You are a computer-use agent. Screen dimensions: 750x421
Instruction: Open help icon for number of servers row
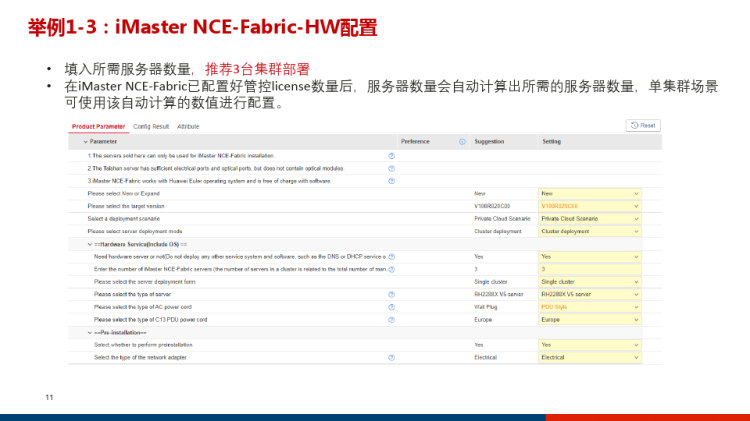pos(391,269)
